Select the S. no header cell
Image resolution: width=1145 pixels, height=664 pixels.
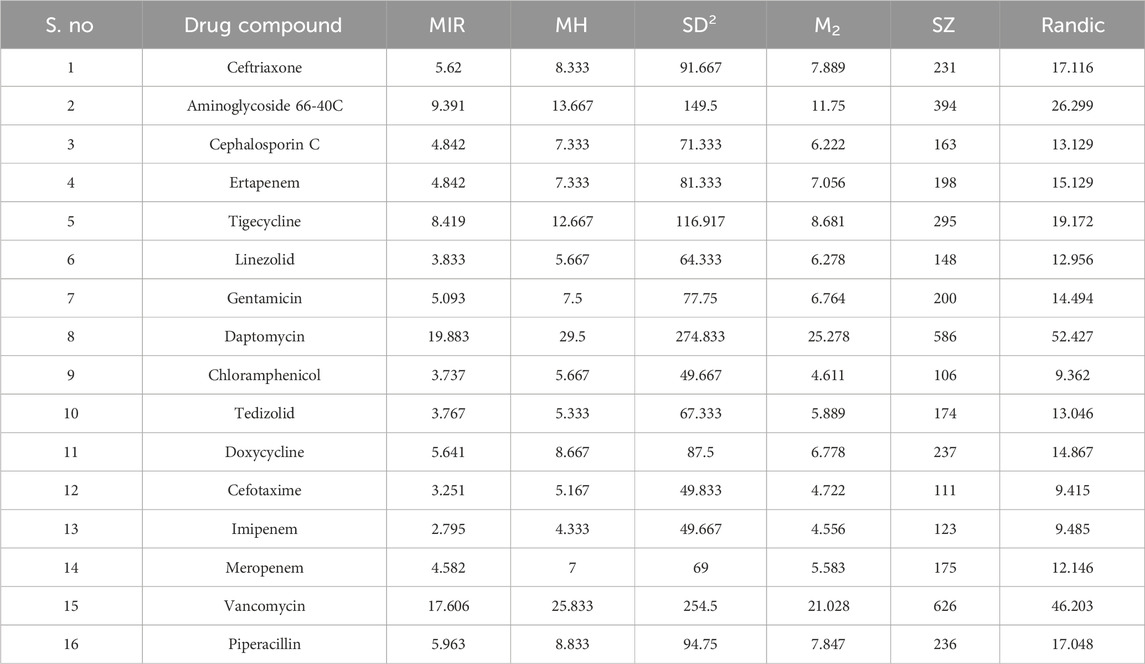71,25
